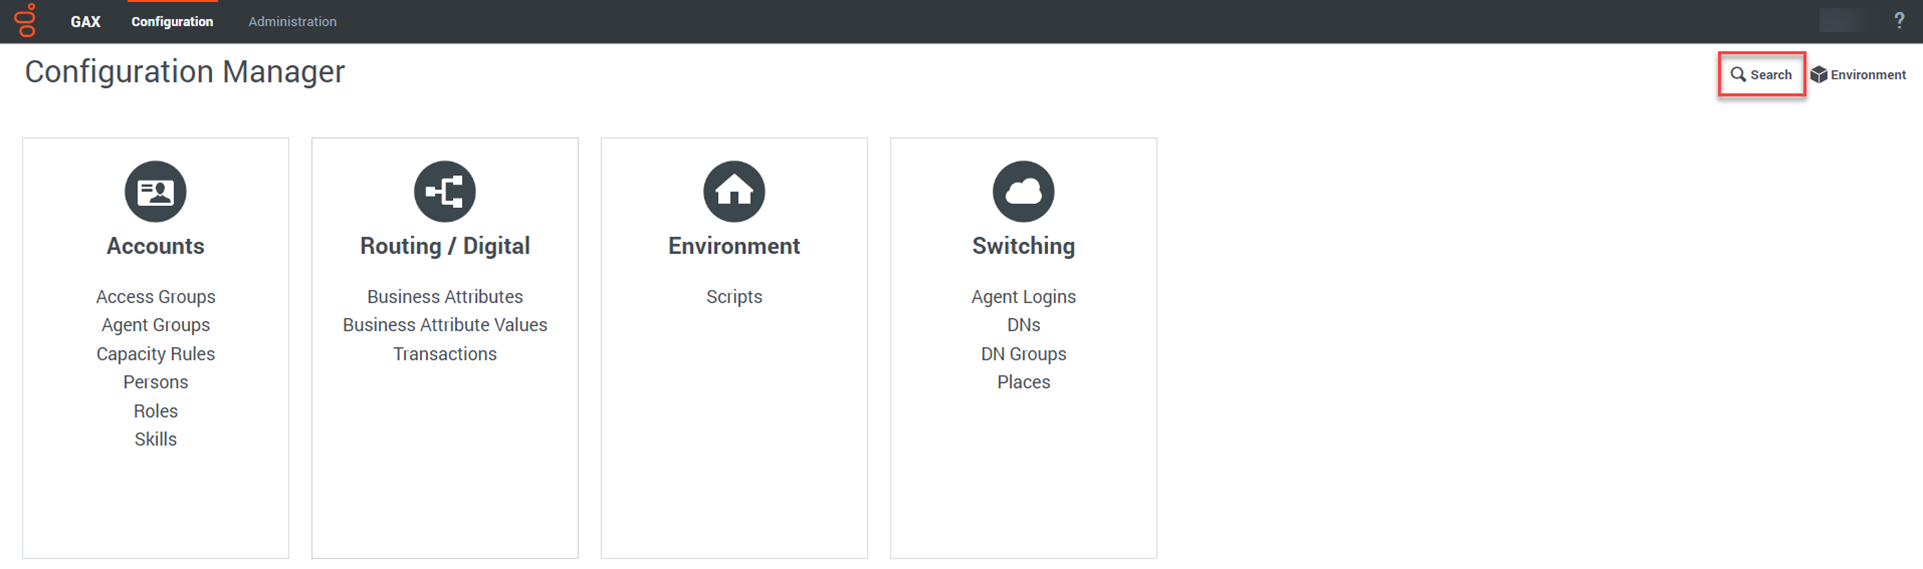The height and width of the screenshot is (569, 1923).
Task: Click the Routing / Digital tree icon
Action: pyautogui.click(x=445, y=191)
